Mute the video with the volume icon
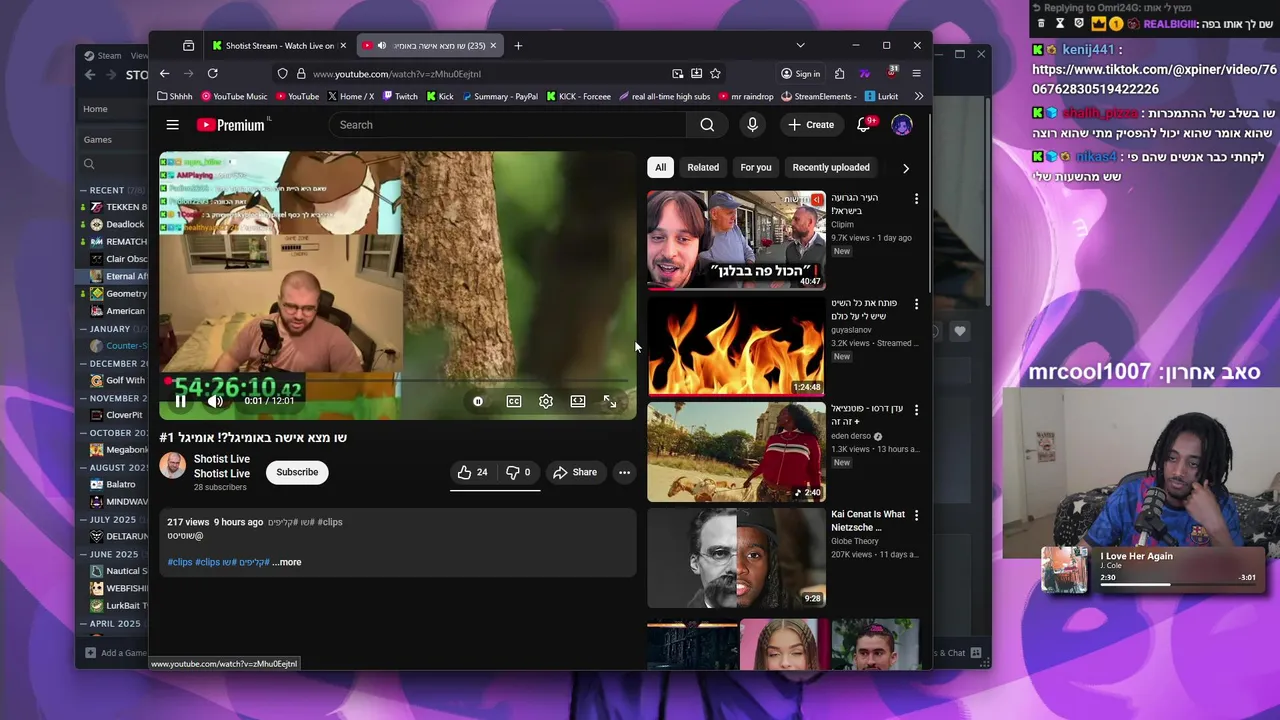This screenshot has width=1280, height=720. pos(215,401)
